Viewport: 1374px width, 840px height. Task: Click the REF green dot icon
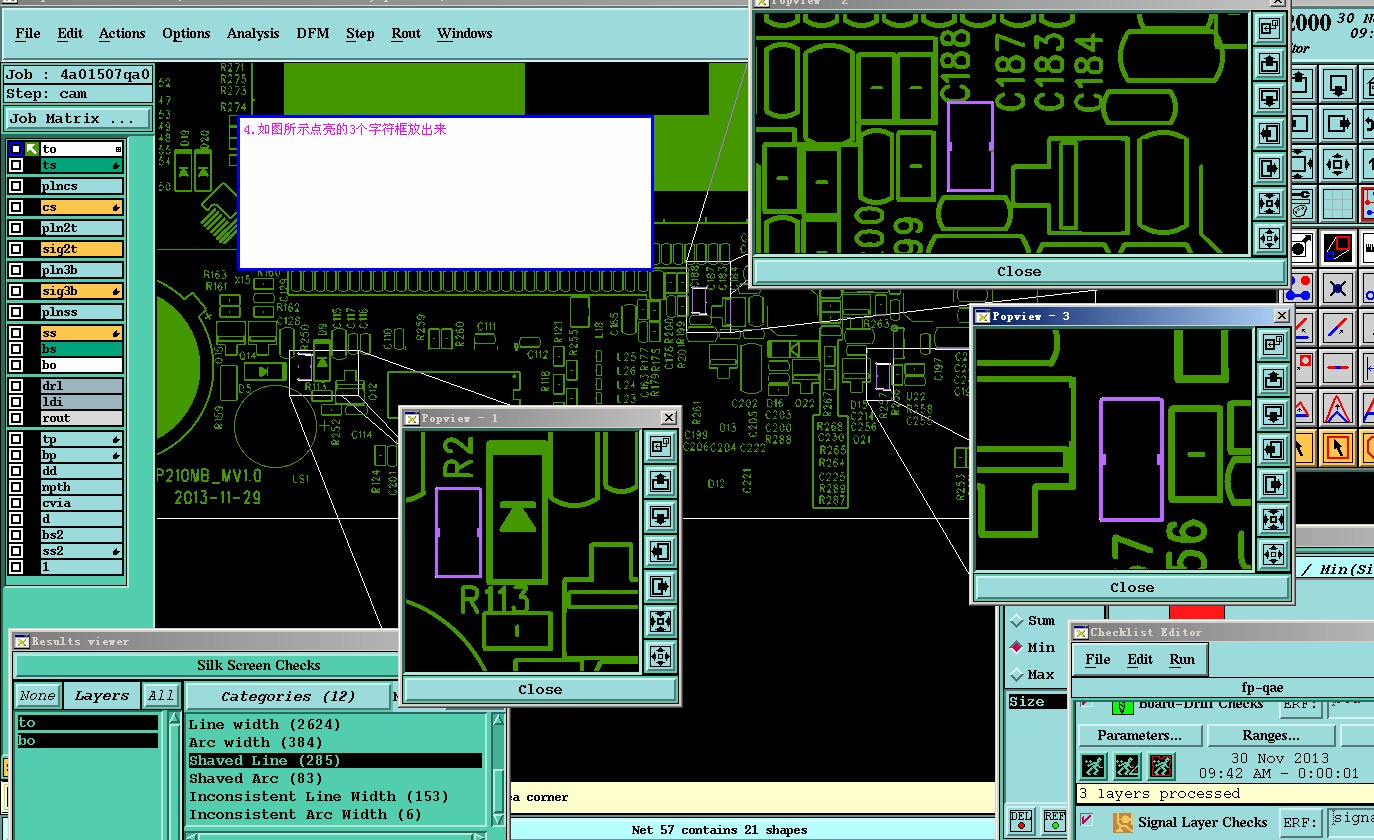(1054, 821)
